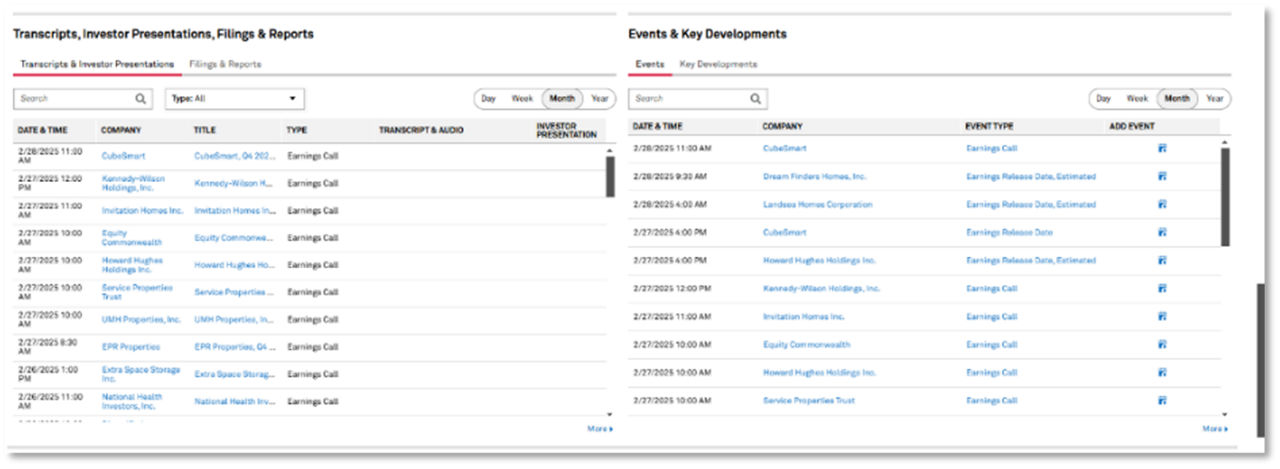Click scroll-down arrow of Events table

click(1225, 413)
